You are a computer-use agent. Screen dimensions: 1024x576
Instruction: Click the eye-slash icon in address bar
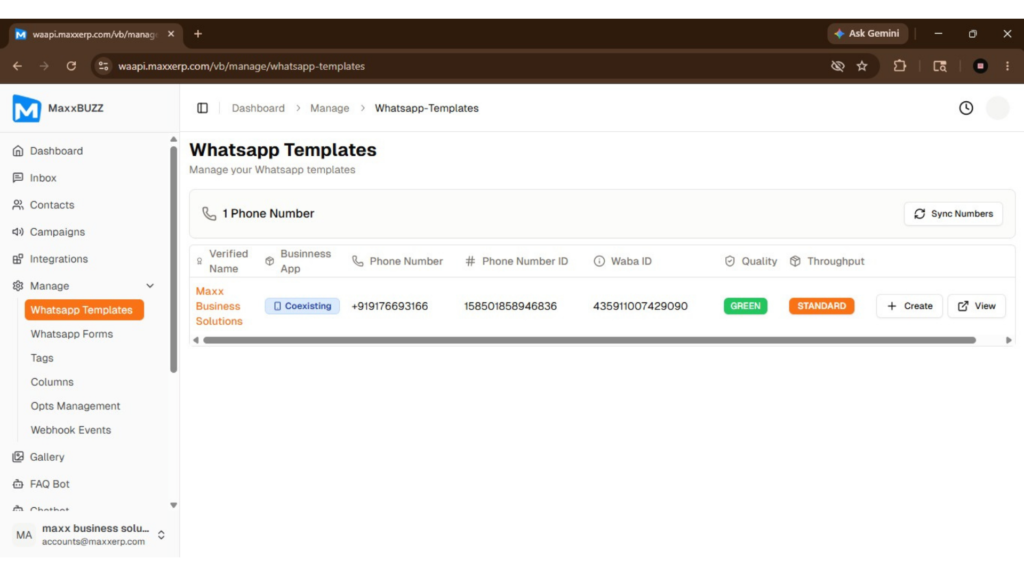[837, 66]
